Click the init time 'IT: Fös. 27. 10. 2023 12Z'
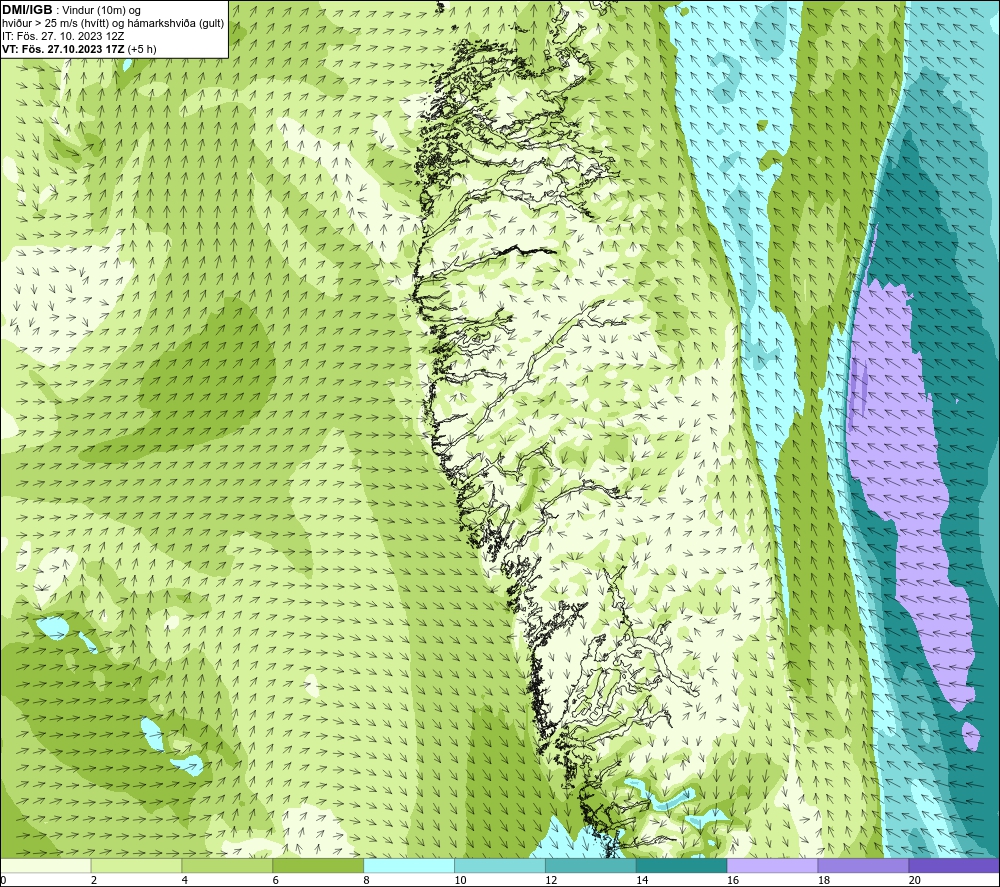1000x887 pixels. [63, 36]
